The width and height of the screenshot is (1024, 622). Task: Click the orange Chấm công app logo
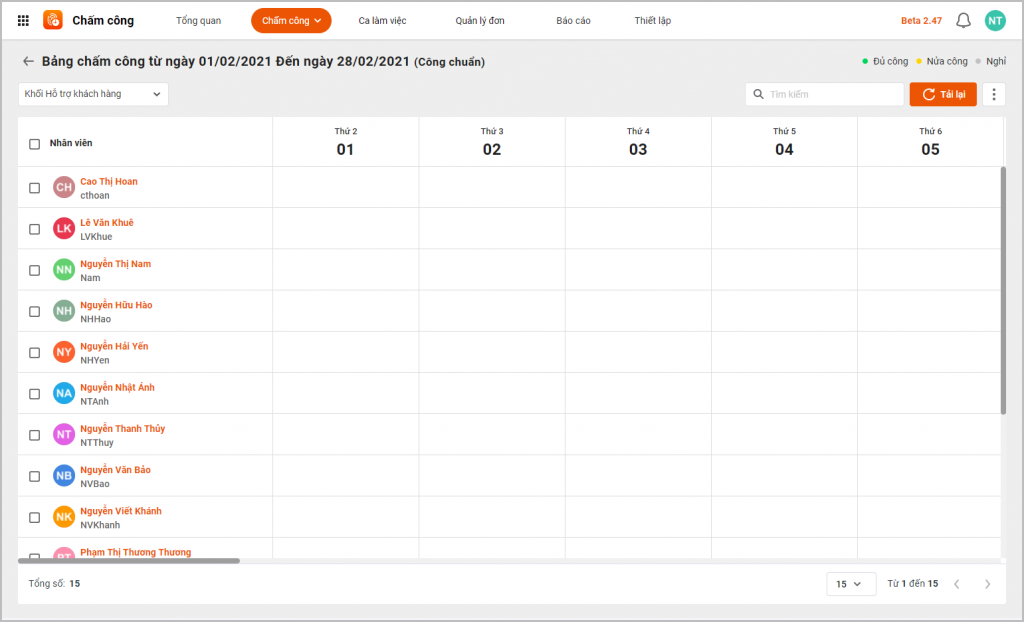pyautogui.click(x=53, y=20)
